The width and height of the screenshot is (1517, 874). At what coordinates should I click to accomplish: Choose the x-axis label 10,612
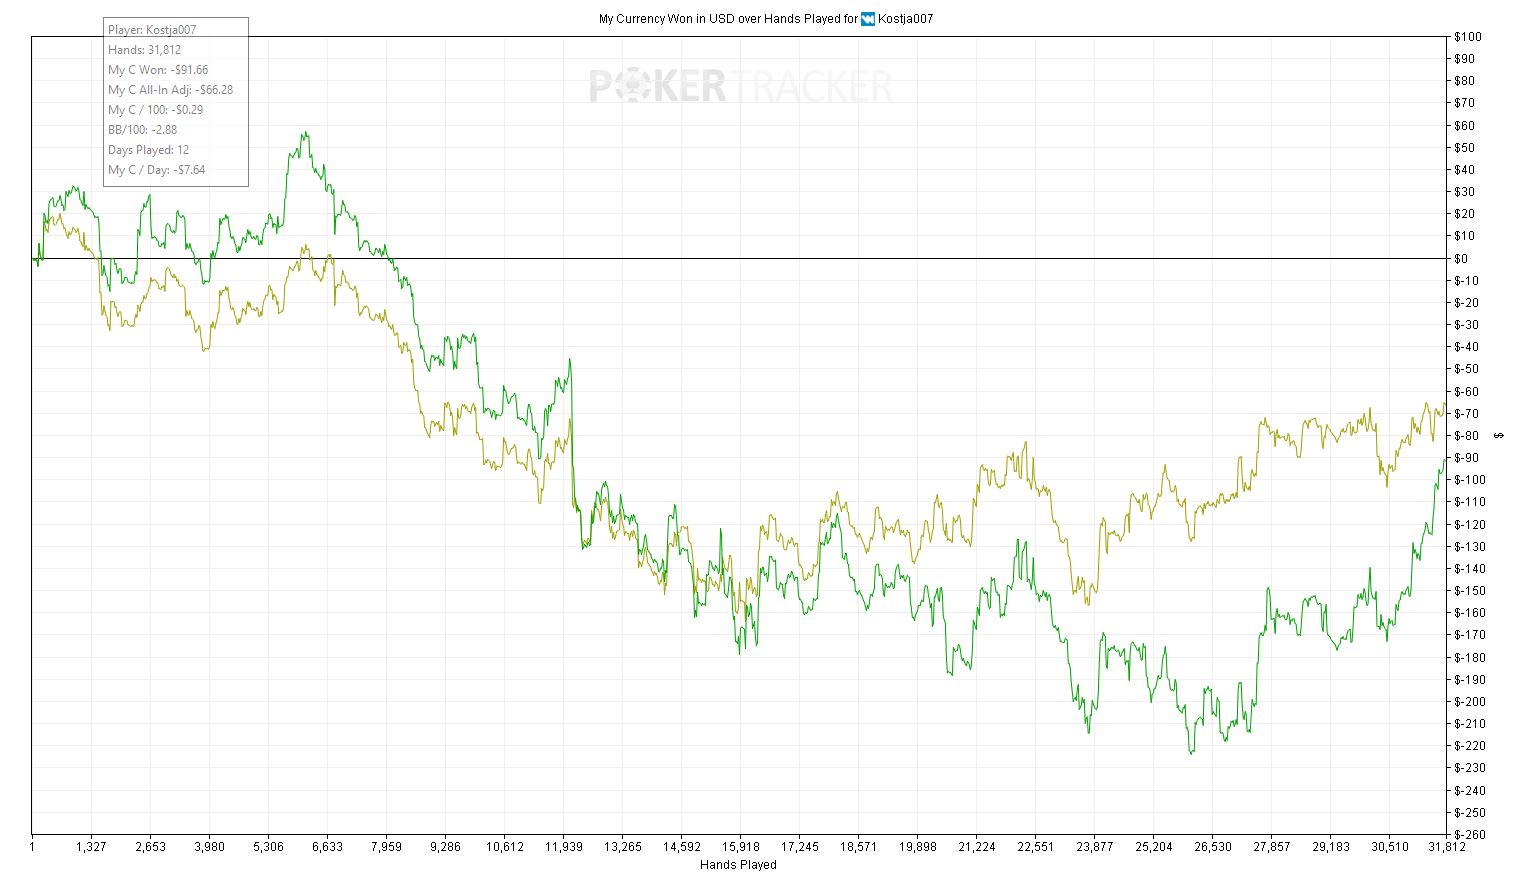click(504, 847)
